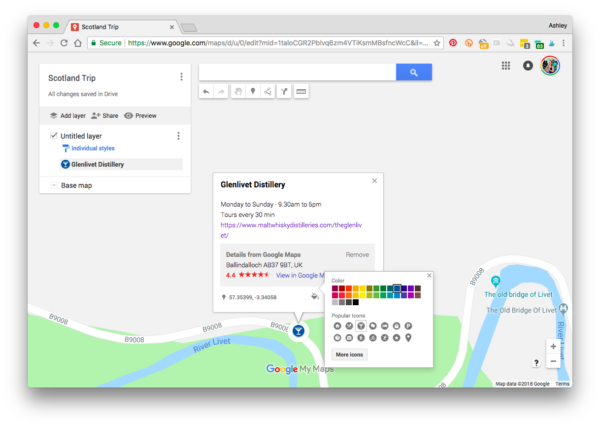Select Glenlivet Distillery in layer list
Screen dimensions: 600x427
(122, 164)
